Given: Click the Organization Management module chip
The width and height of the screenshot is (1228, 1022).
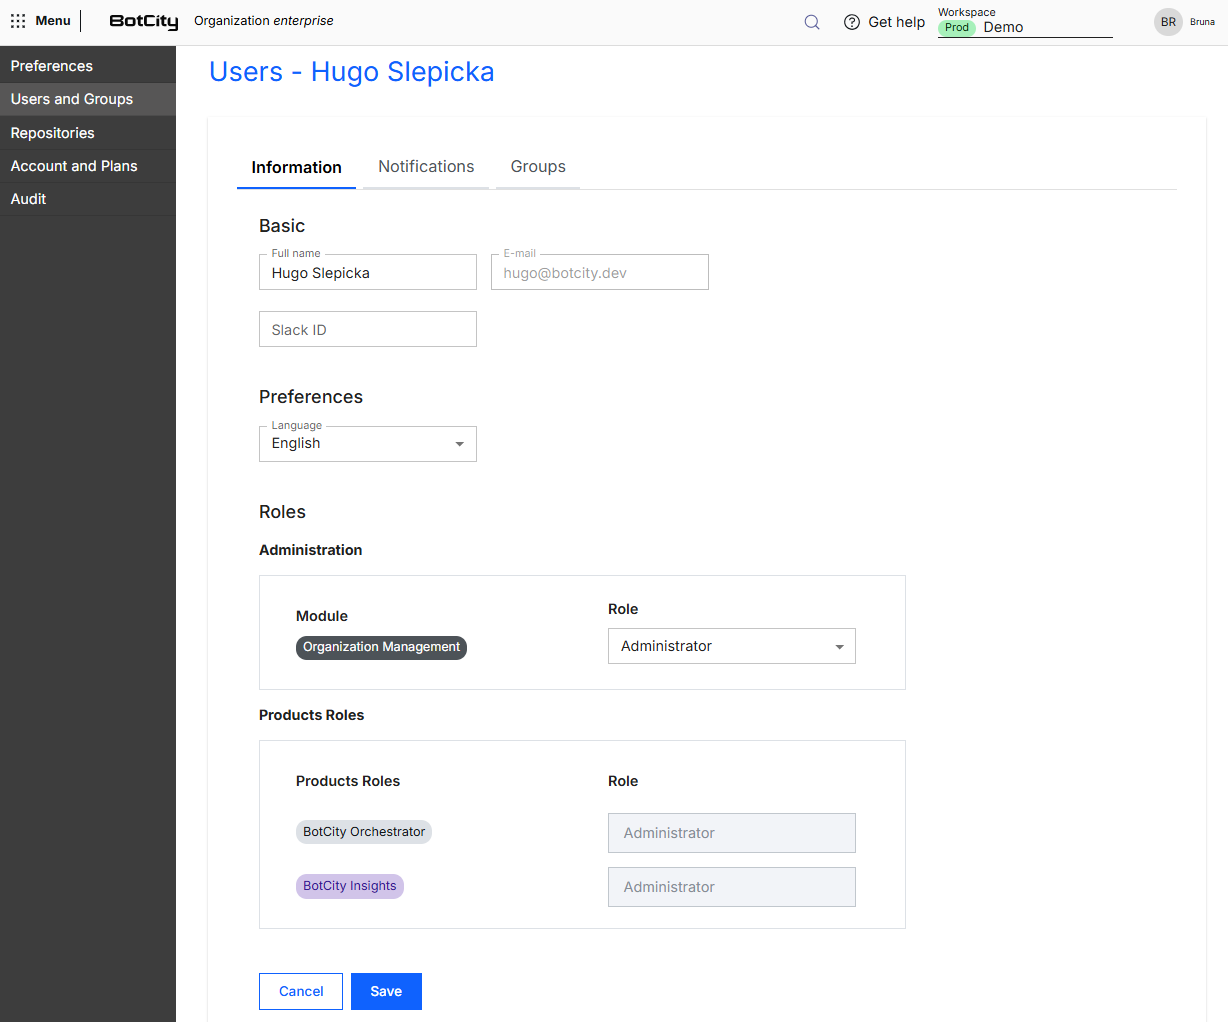Looking at the screenshot, I should tap(381, 647).
